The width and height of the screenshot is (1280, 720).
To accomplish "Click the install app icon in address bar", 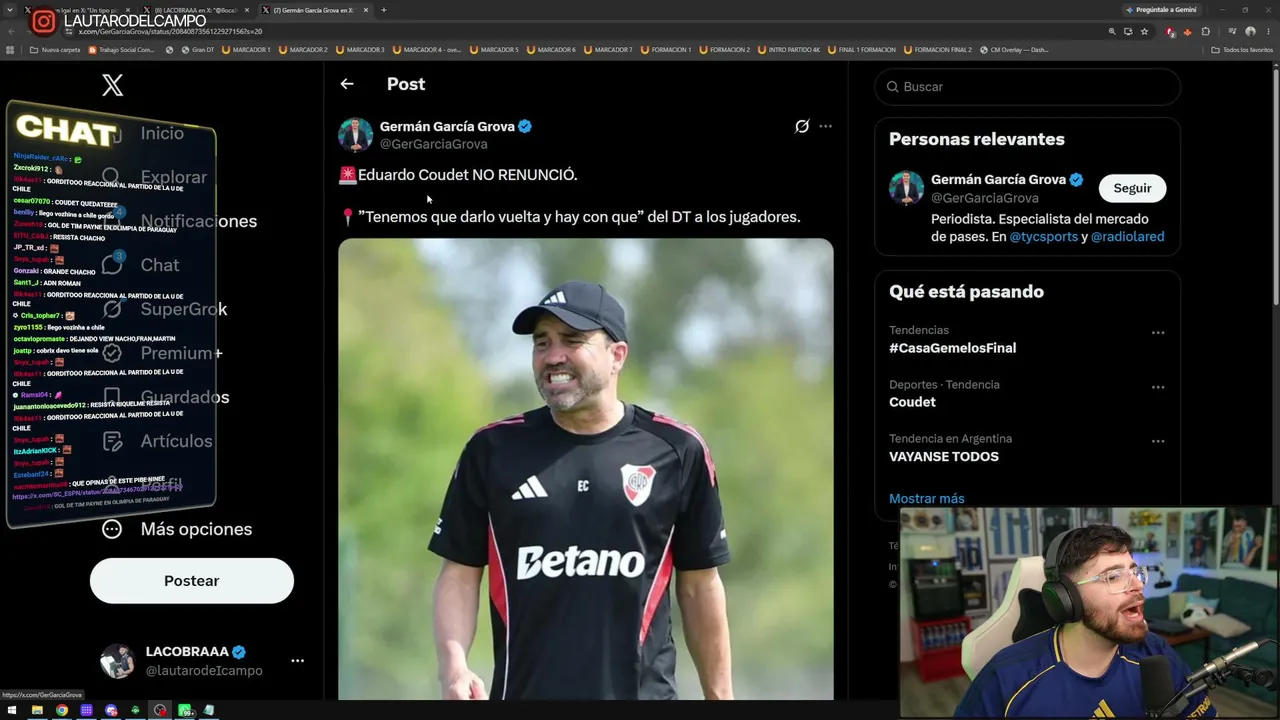I will 1128,31.
